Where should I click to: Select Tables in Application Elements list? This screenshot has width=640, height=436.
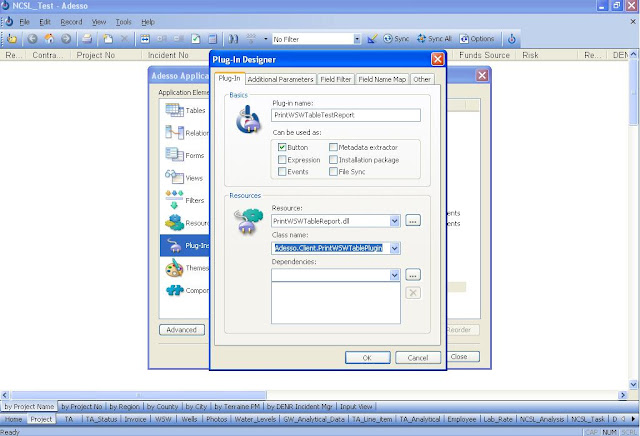tap(185, 110)
